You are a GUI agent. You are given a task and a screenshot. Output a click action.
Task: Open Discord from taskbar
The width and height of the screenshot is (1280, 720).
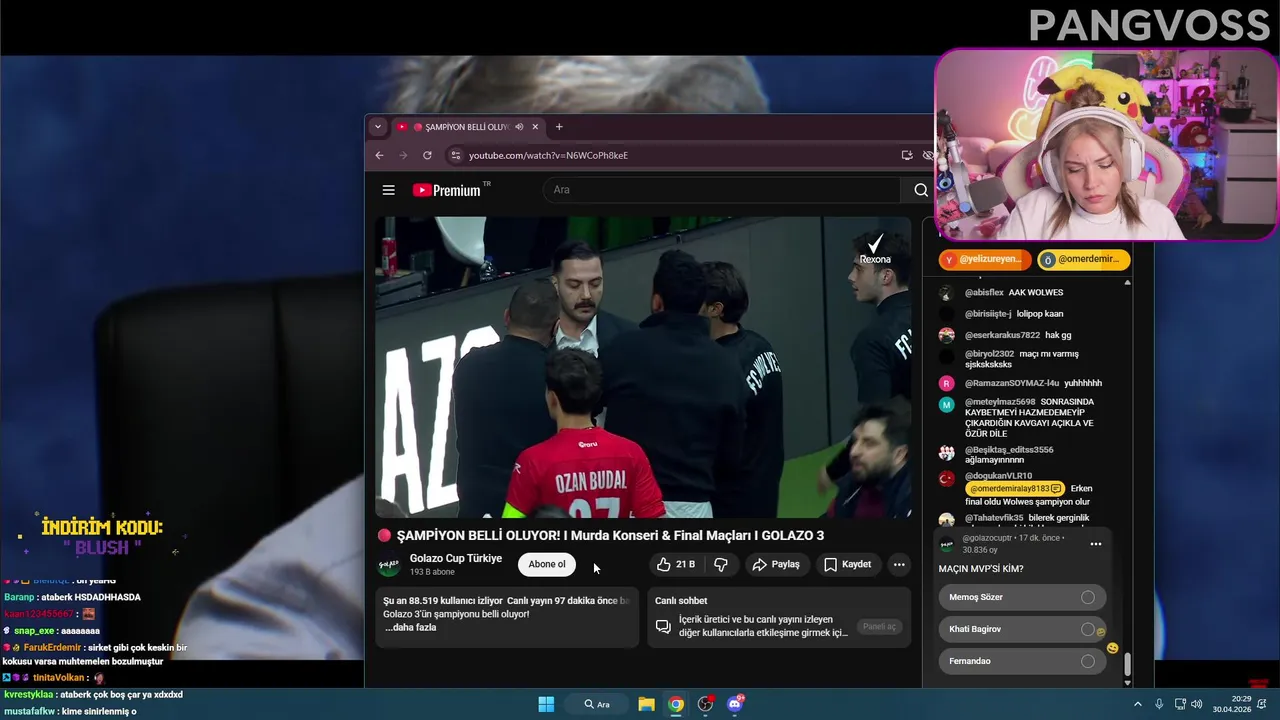(735, 704)
